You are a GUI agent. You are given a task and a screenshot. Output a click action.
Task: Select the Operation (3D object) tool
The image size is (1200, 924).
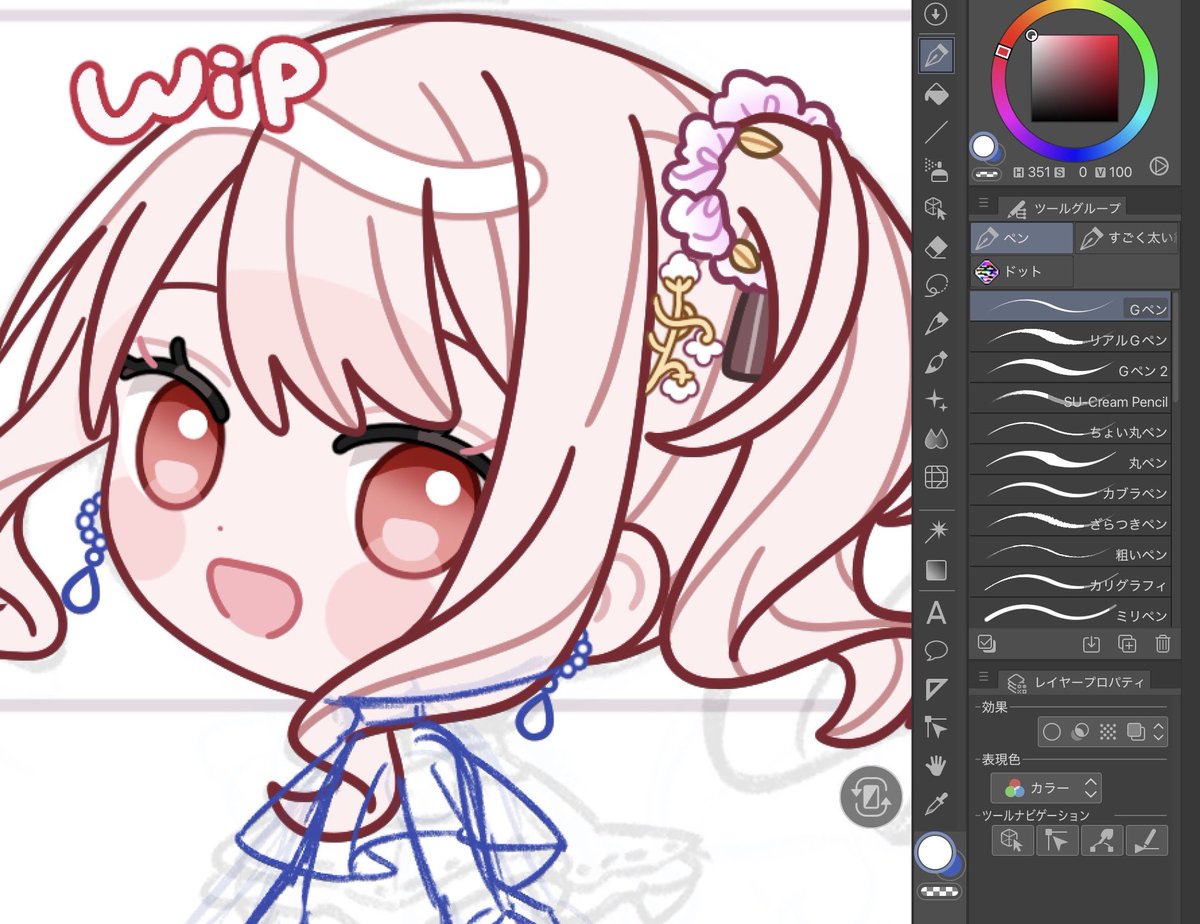936,208
